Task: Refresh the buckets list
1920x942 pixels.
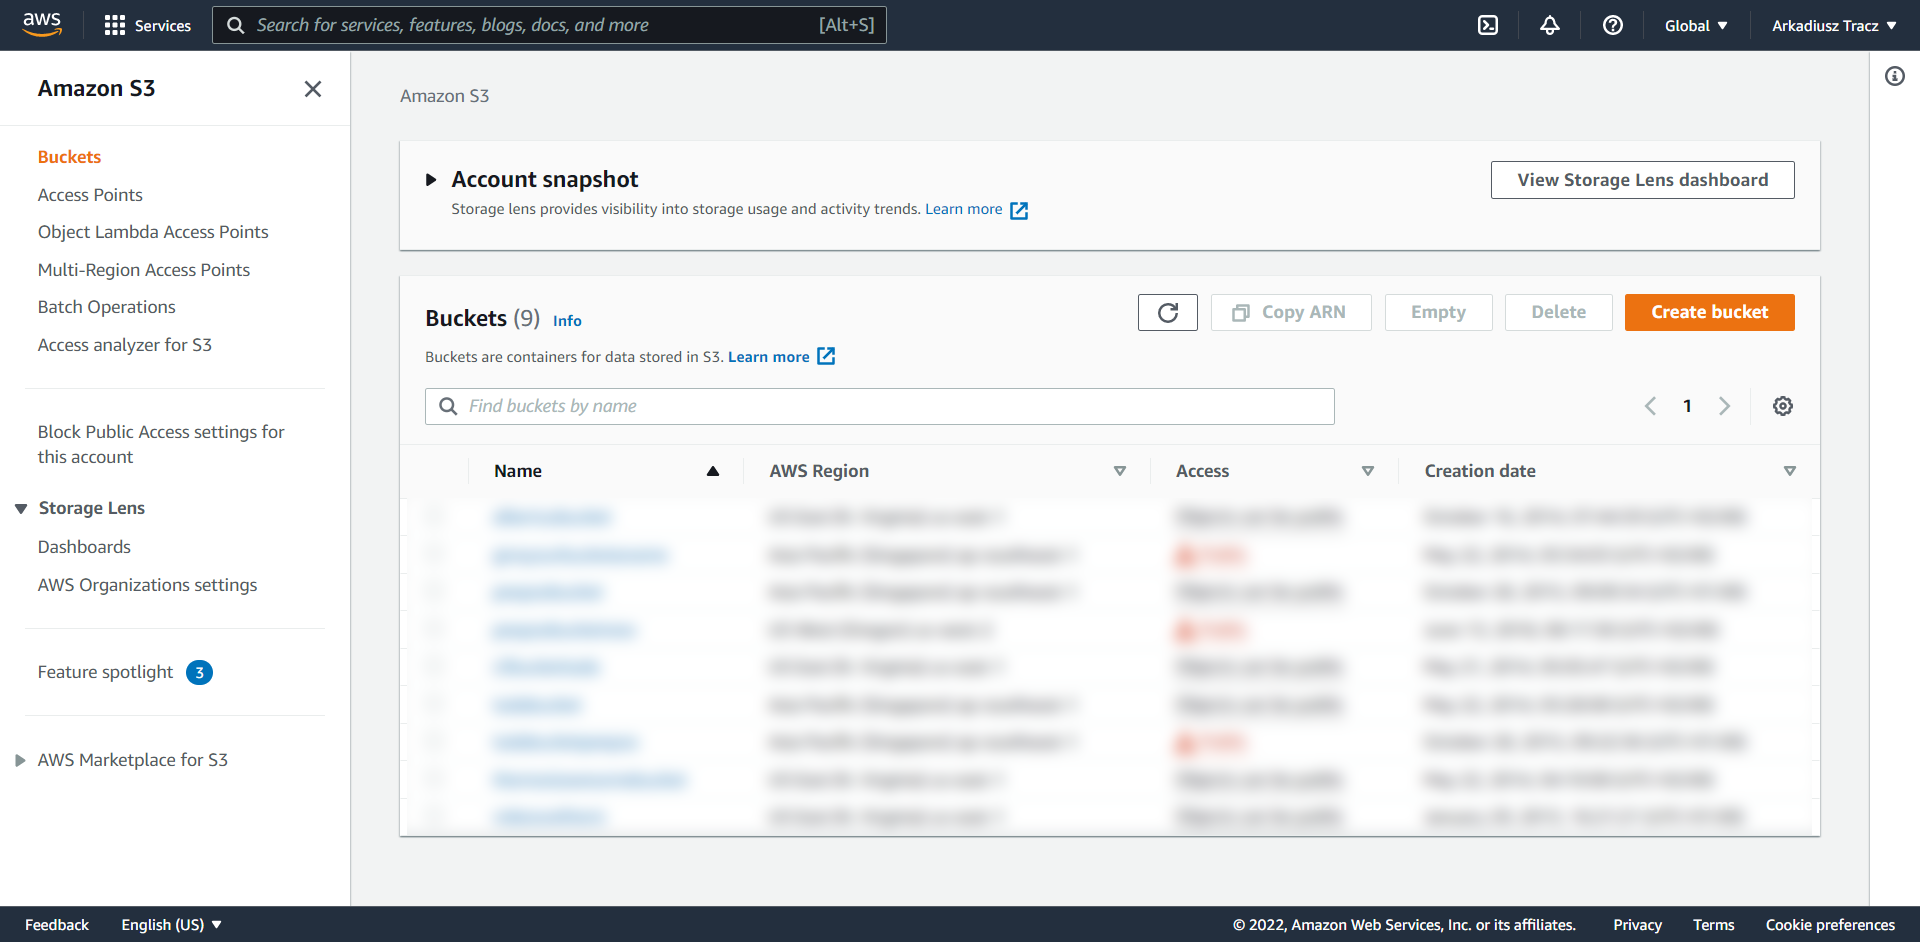Action: (1167, 312)
